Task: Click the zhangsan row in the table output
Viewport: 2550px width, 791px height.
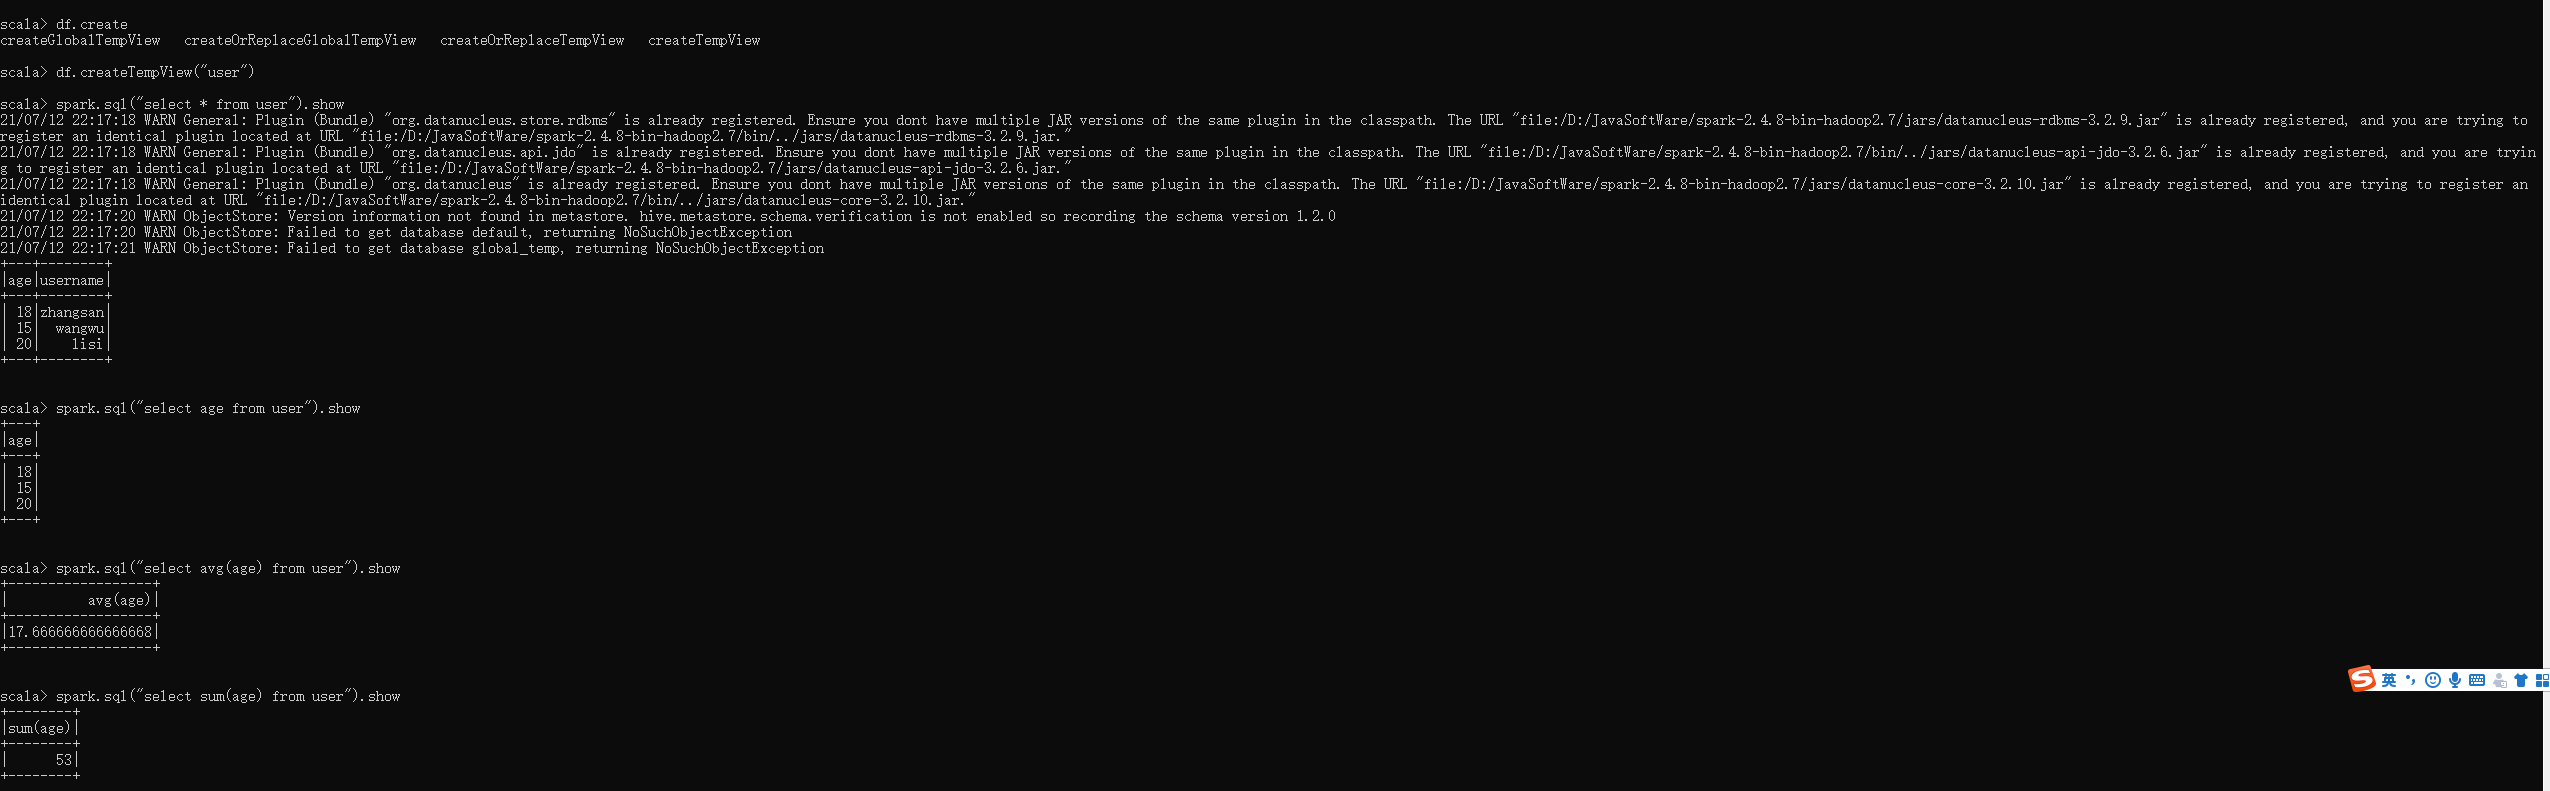Action: click(x=56, y=312)
